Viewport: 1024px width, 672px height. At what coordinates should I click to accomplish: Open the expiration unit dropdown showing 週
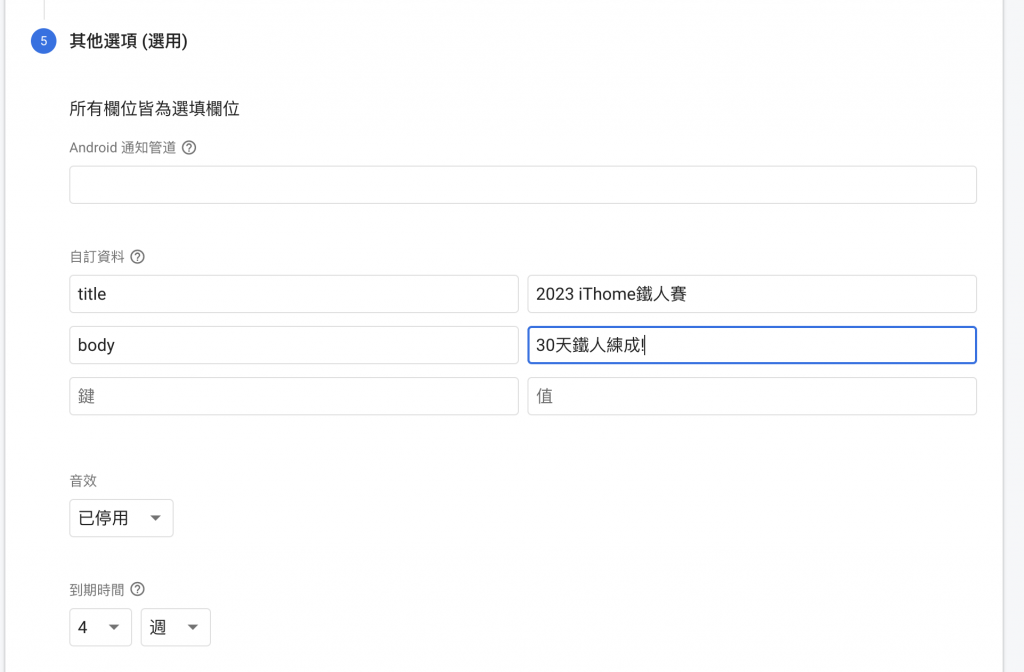point(176,627)
